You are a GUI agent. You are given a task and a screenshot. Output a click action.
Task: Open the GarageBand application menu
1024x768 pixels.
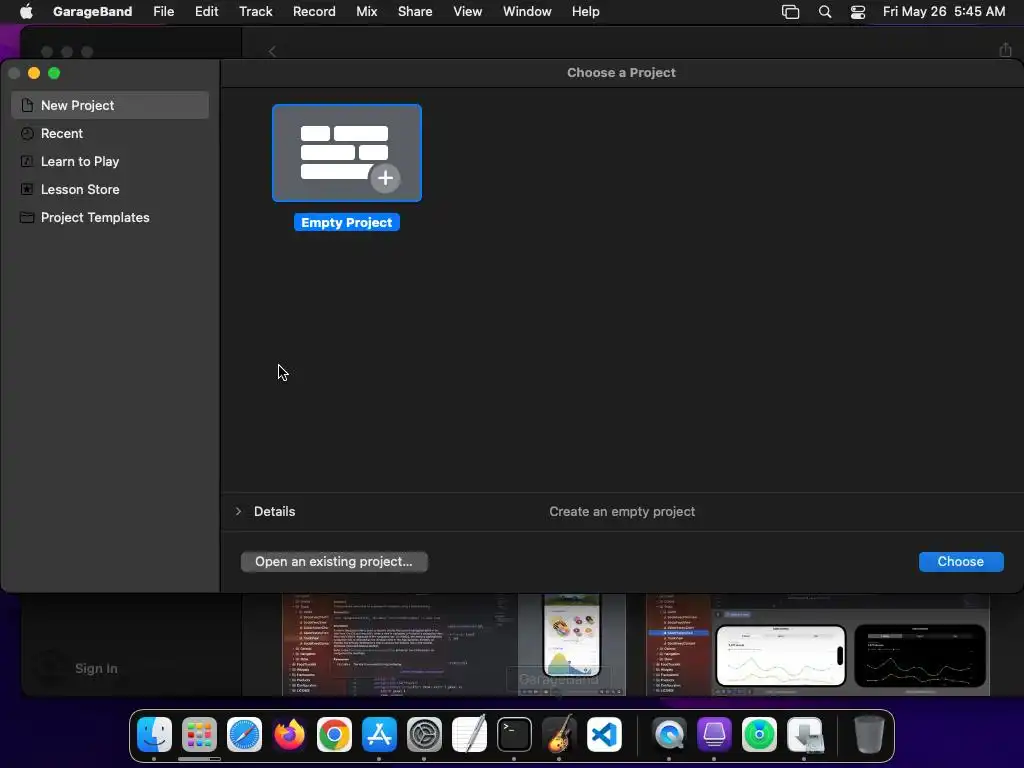92,12
